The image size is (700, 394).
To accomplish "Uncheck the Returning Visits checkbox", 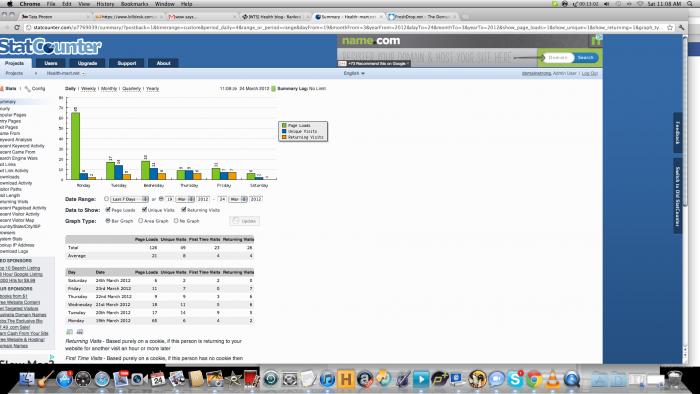I will click(183, 209).
